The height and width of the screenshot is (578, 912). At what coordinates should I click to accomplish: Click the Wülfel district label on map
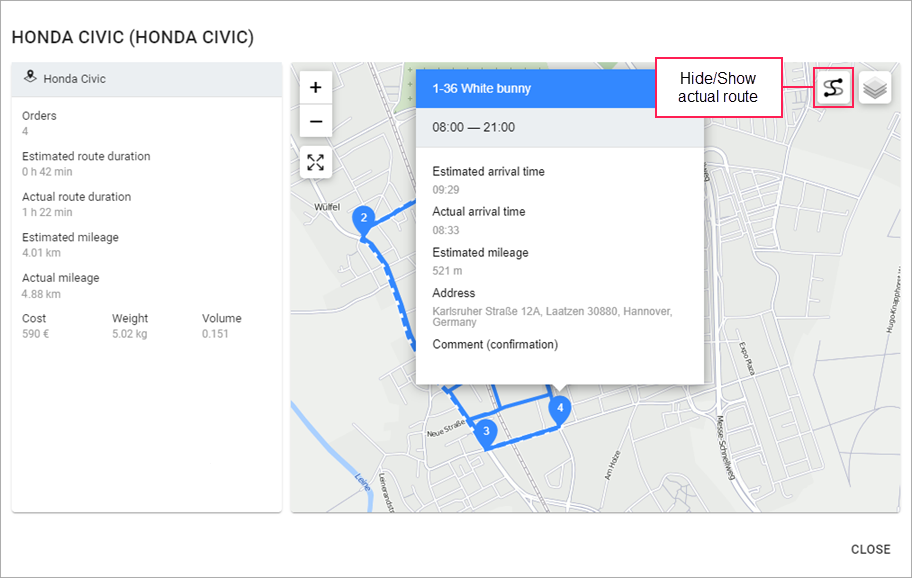tap(327, 207)
